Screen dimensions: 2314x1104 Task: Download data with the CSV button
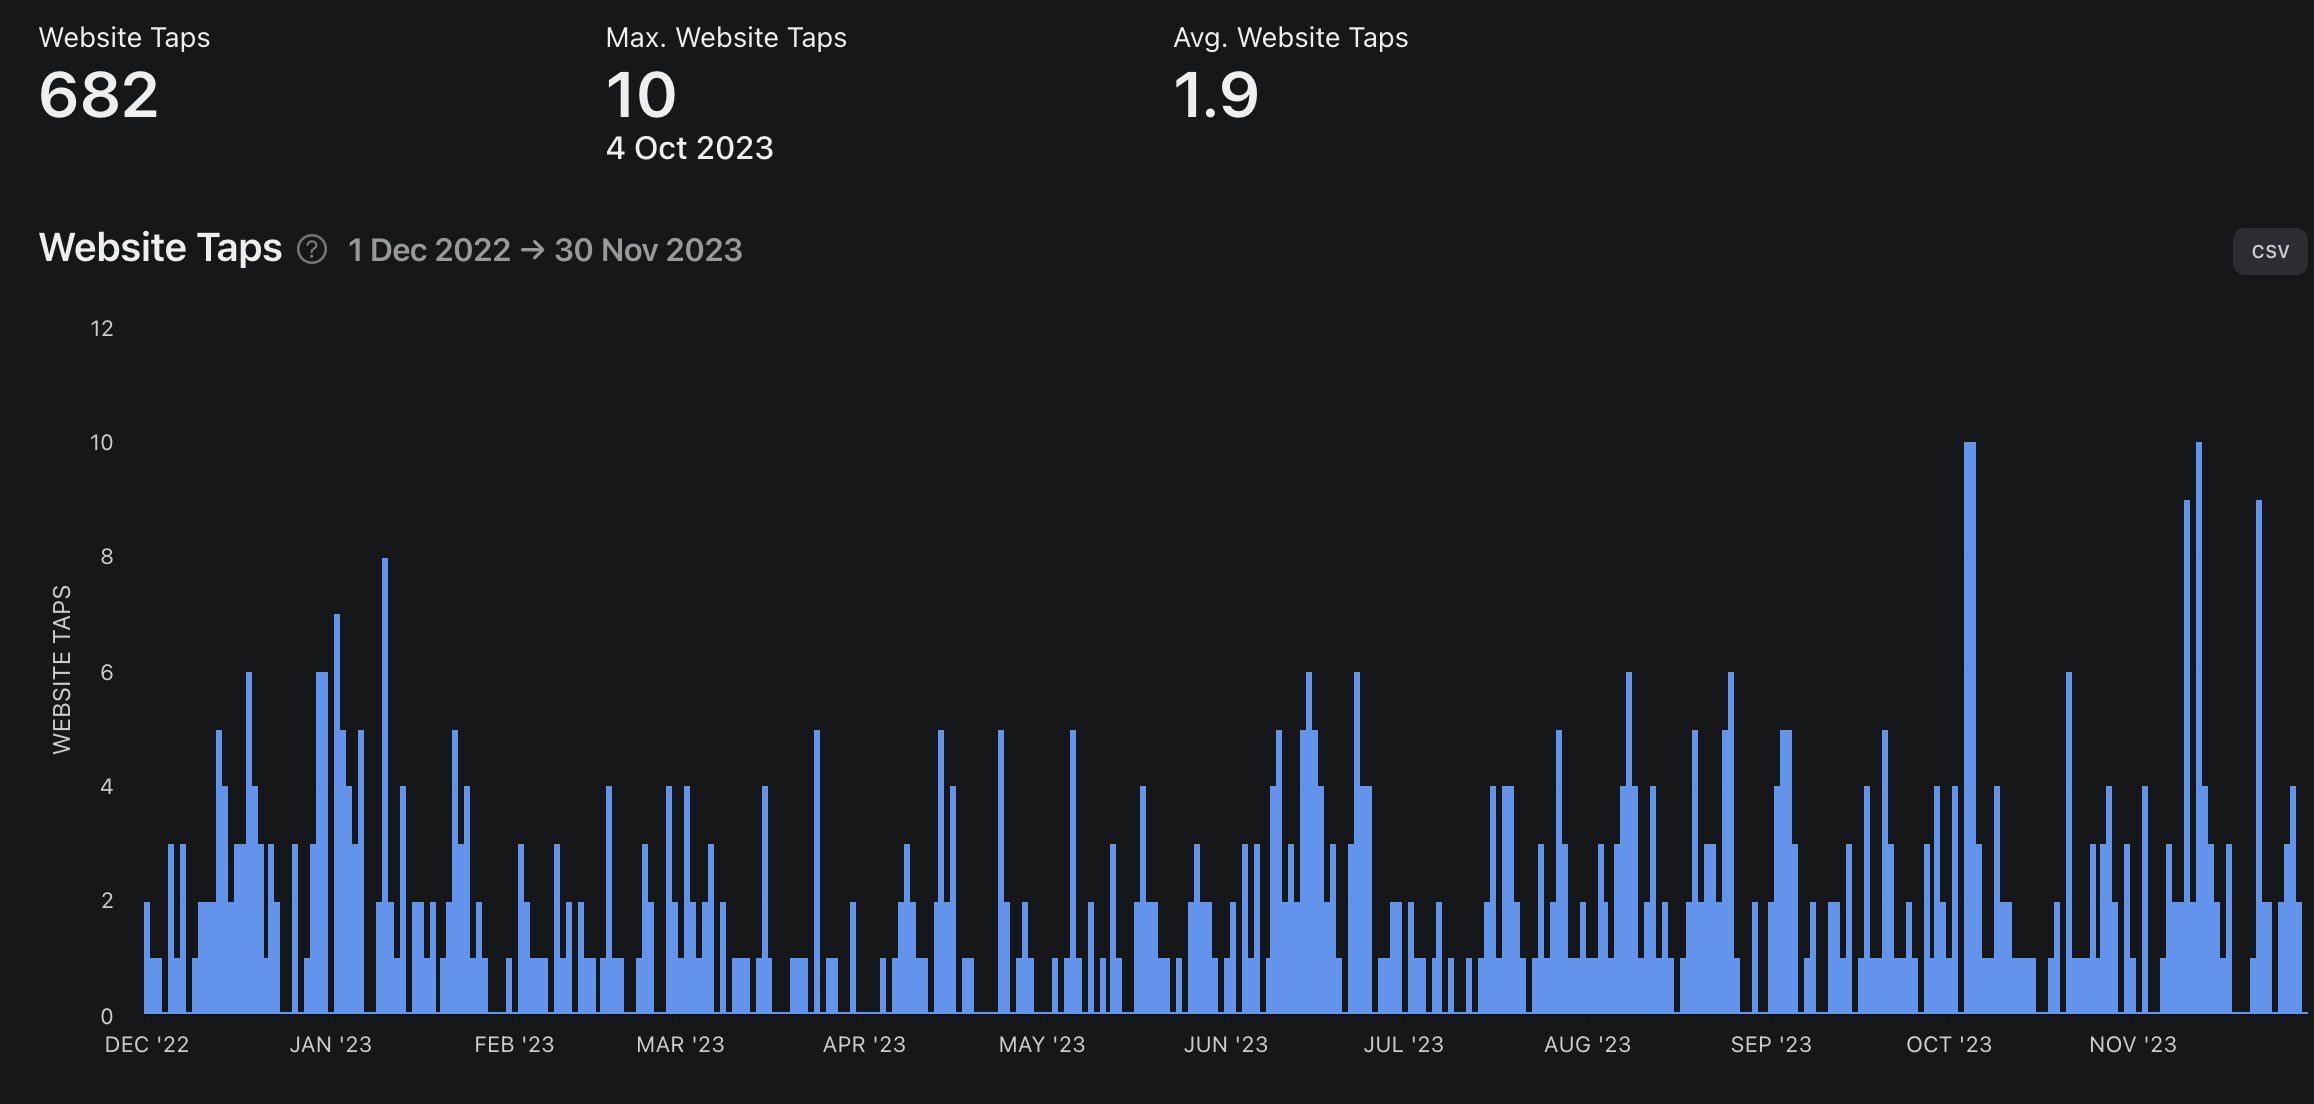2269,251
